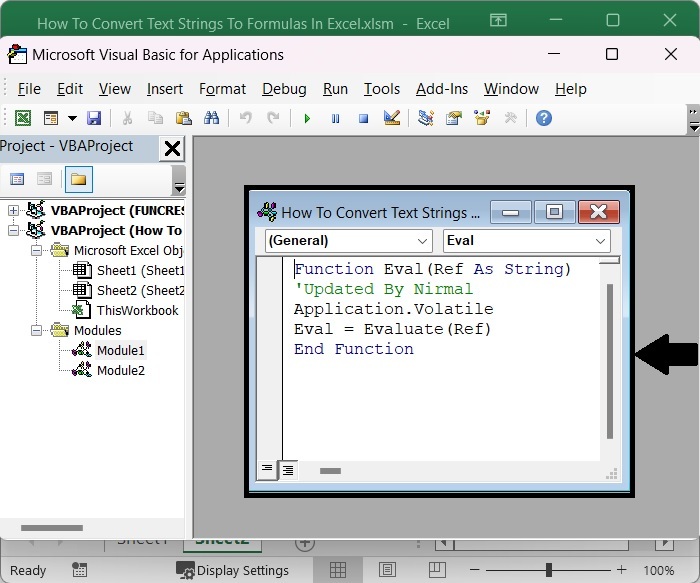Click the Cut scissors icon
Image resolution: width=700 pixels, height=583 pixels.
(x=127, y=118)
